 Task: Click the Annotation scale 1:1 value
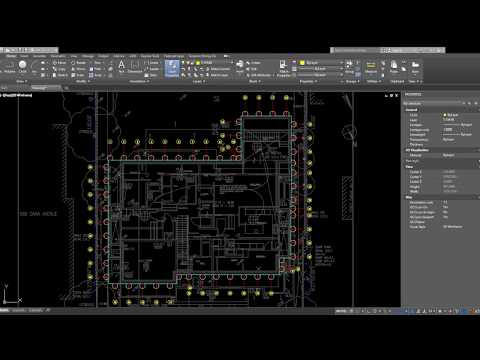point(445,202)
